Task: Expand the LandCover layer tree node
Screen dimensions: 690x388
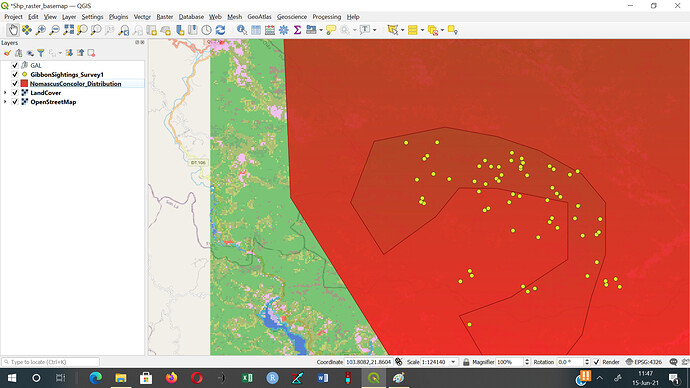Action: tap(5, 93)
